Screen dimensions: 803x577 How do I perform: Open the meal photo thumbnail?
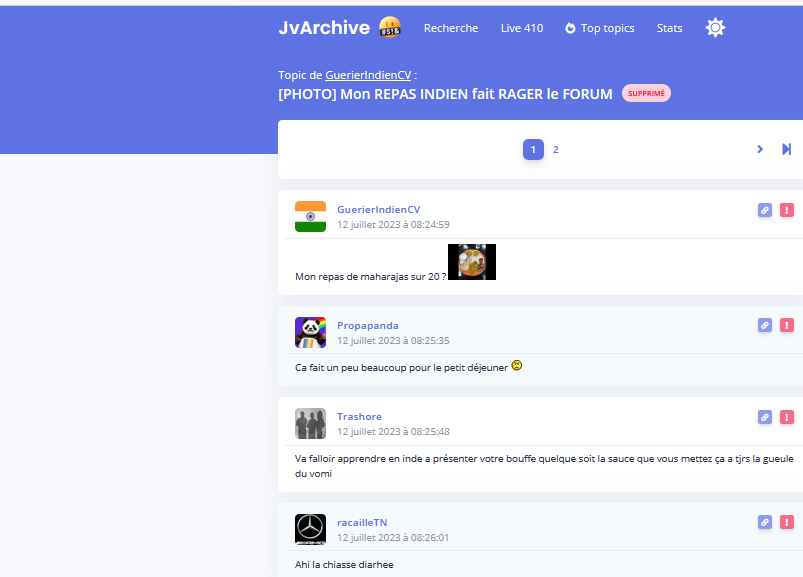(x=472, y=262)
